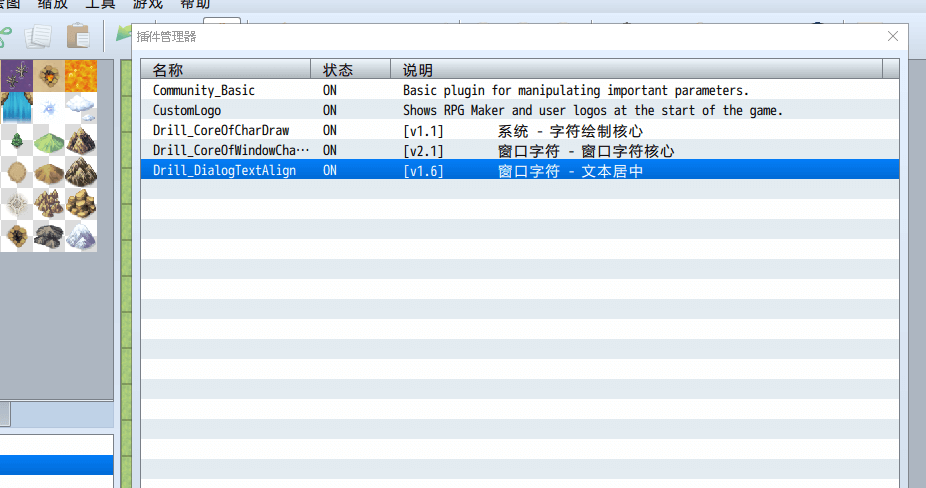Screen dimensions: 926x488
Task: Click the 名称 column header
Action: pyautogui.click(x=168, y=70)
